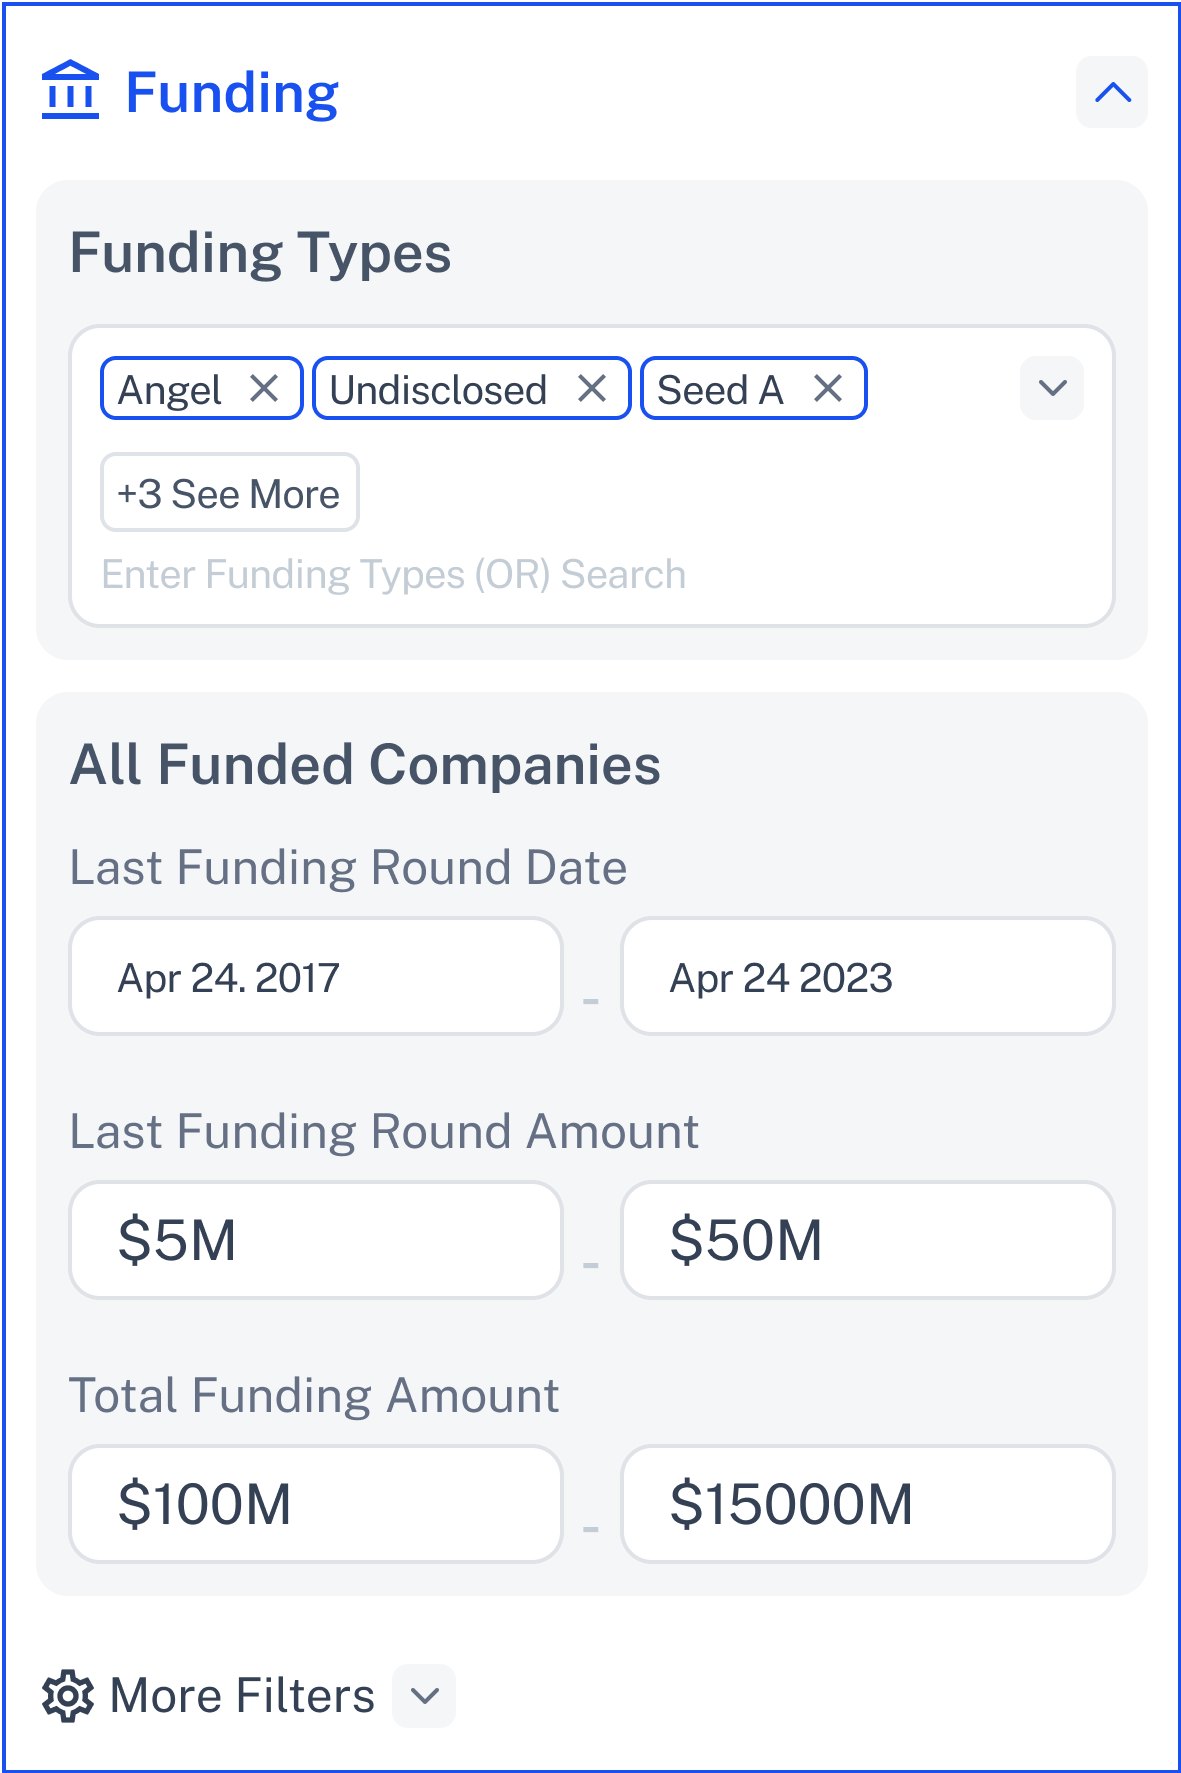Image resolution: width=1181 pixels, height=1773 pixels.
Task: Click the Funding bank building icon
Action: pyautogui.click(x=70, y=91)
